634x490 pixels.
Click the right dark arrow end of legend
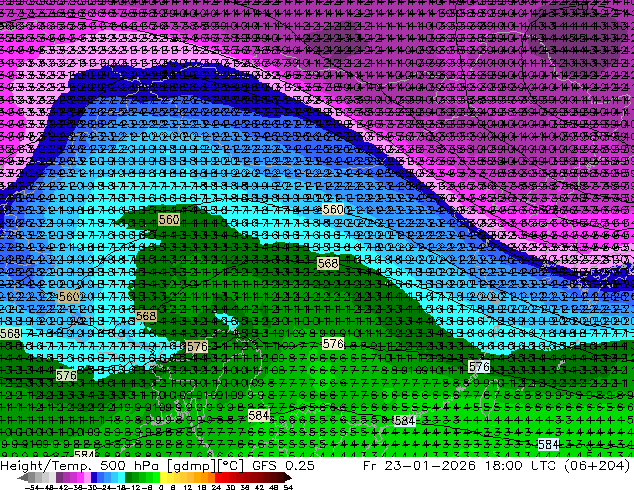click(288, 478)
